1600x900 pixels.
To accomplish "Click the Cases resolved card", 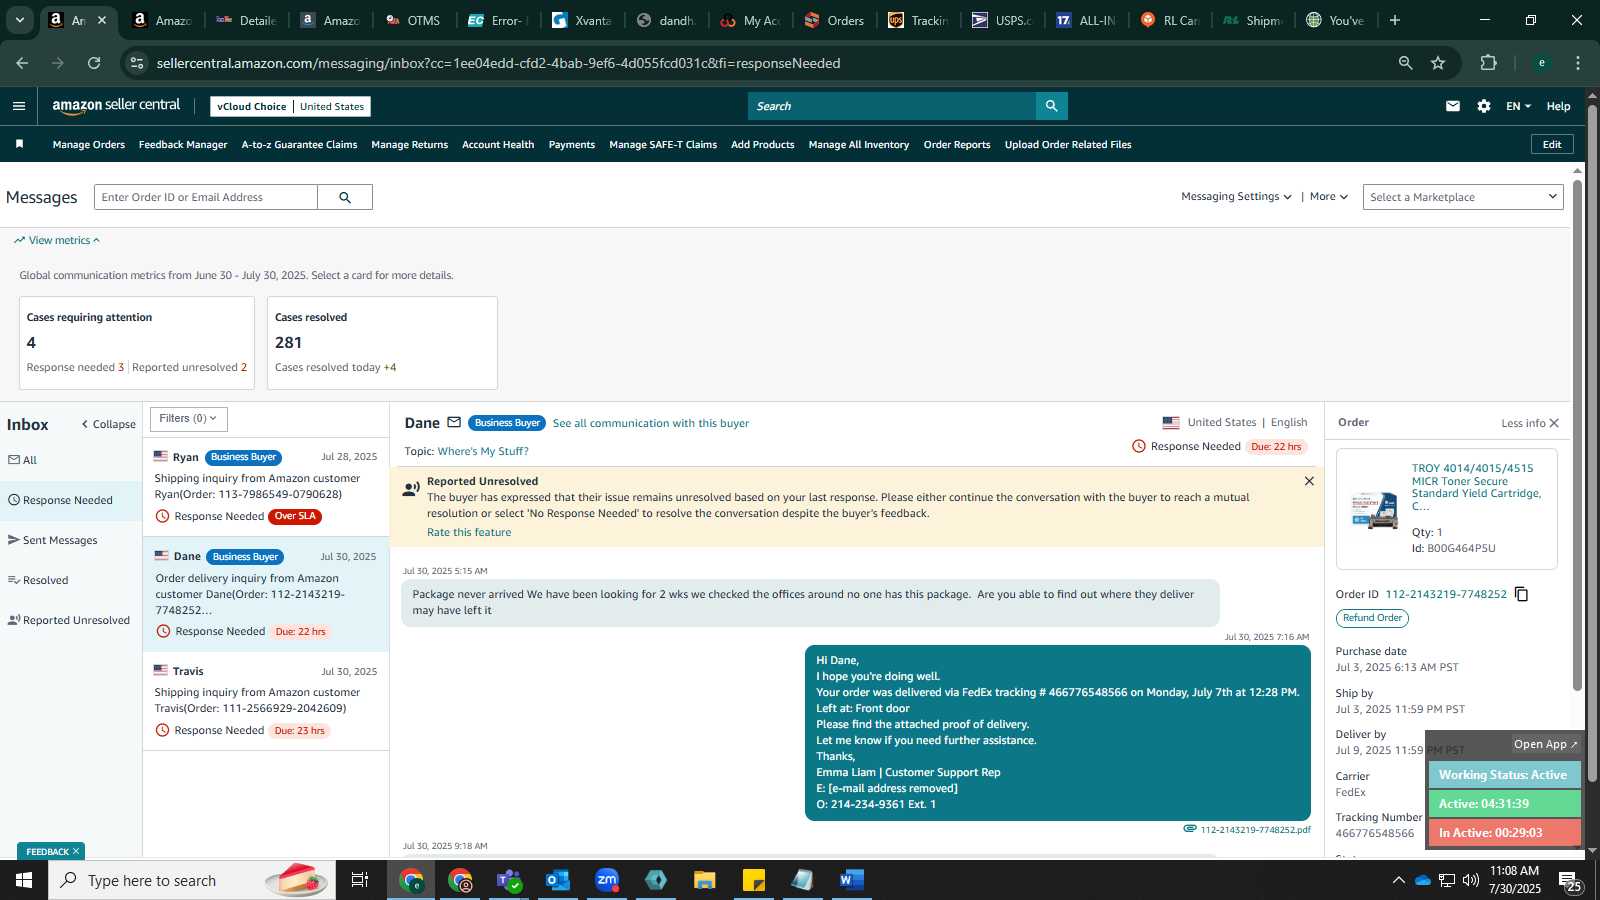I will 382,343.
